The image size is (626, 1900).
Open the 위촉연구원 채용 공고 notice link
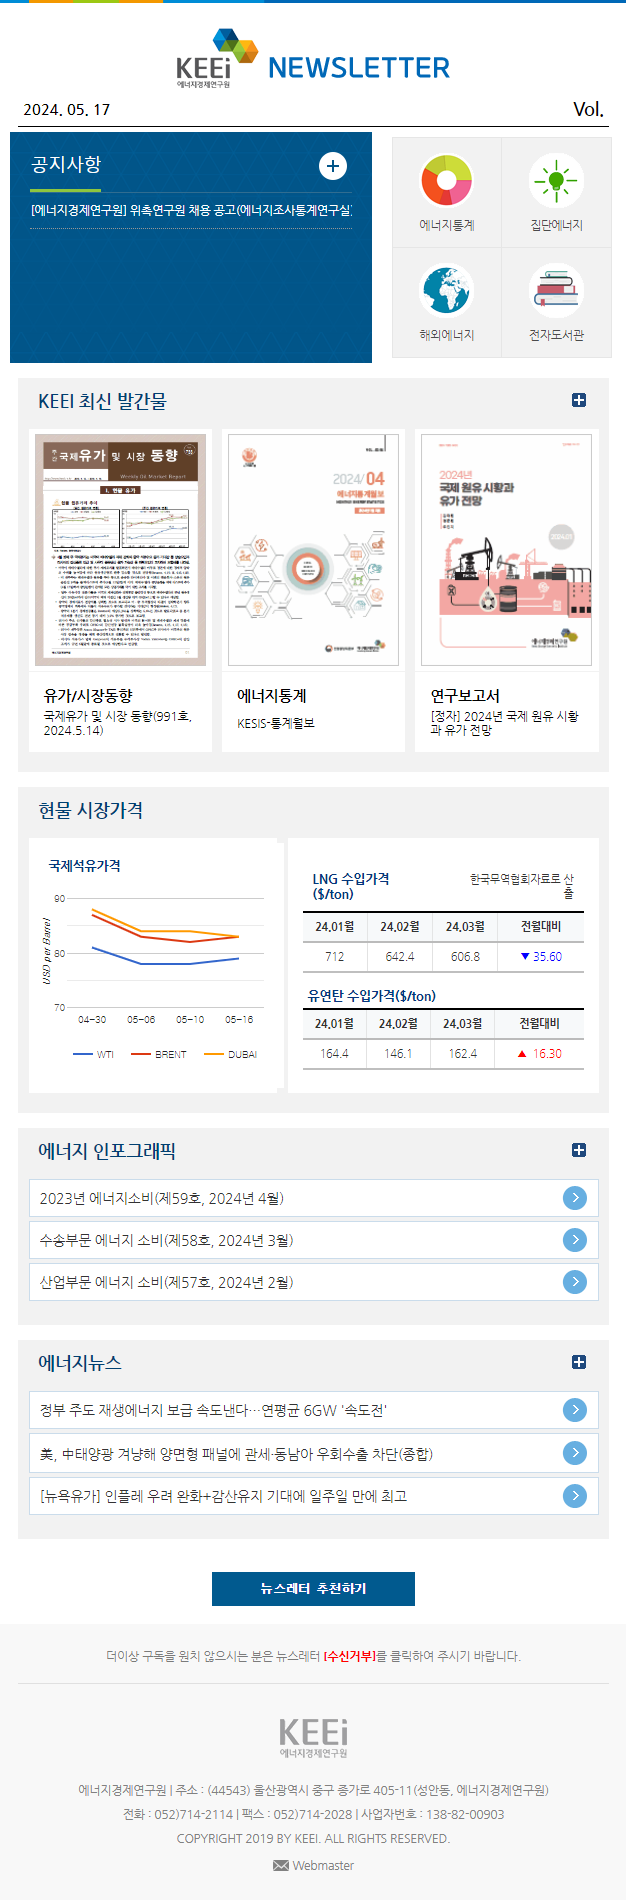coord(191,210)
